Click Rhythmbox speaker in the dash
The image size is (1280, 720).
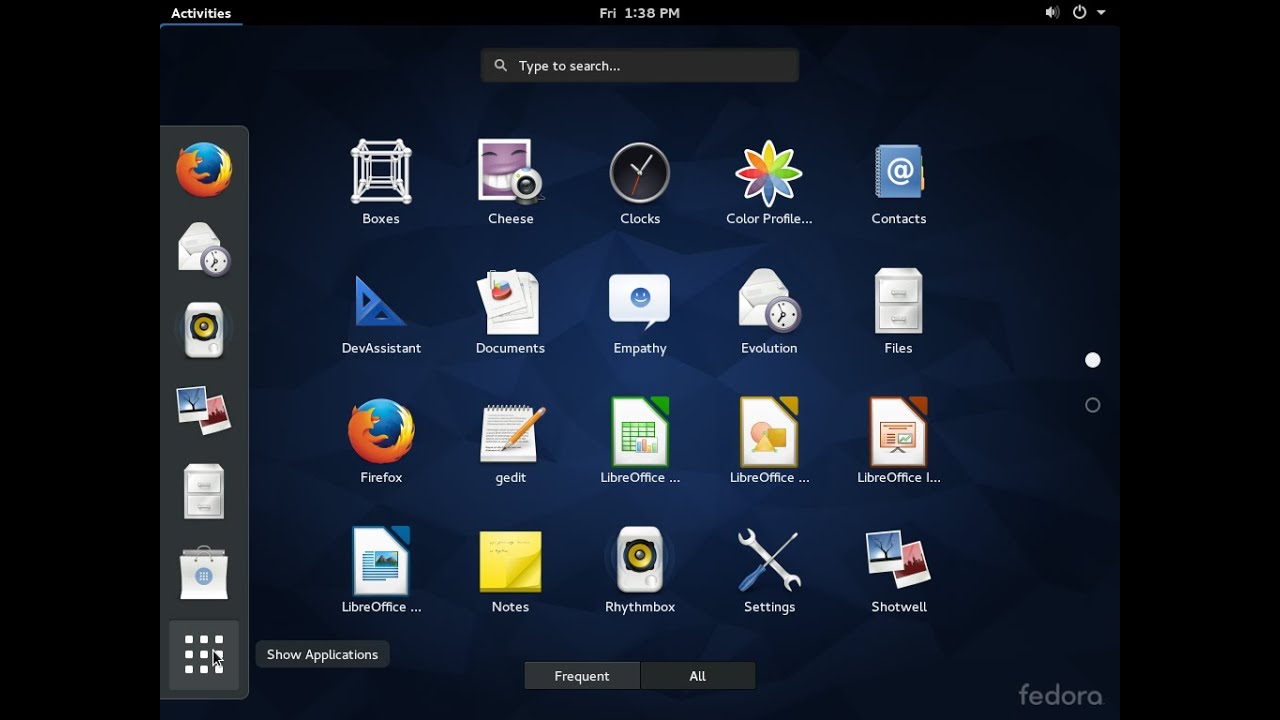204,329
